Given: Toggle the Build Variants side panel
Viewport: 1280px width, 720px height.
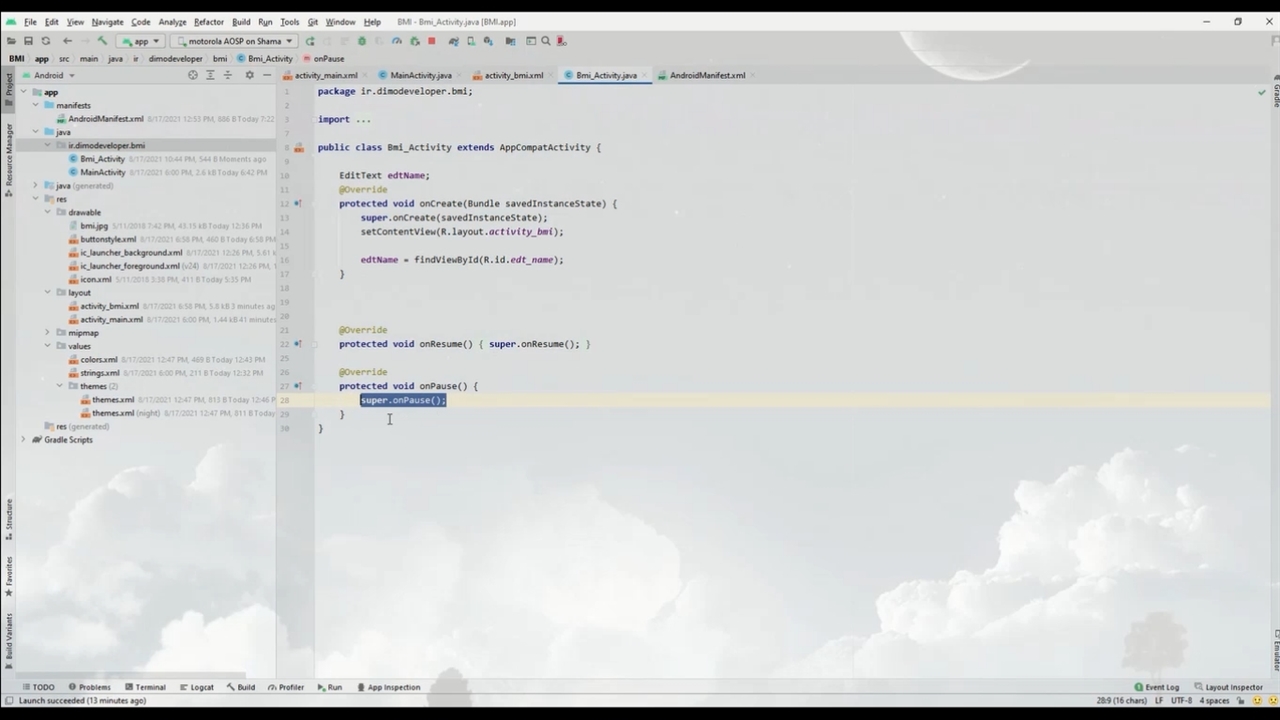Looking at the screenshot, I should pos(8,640).
